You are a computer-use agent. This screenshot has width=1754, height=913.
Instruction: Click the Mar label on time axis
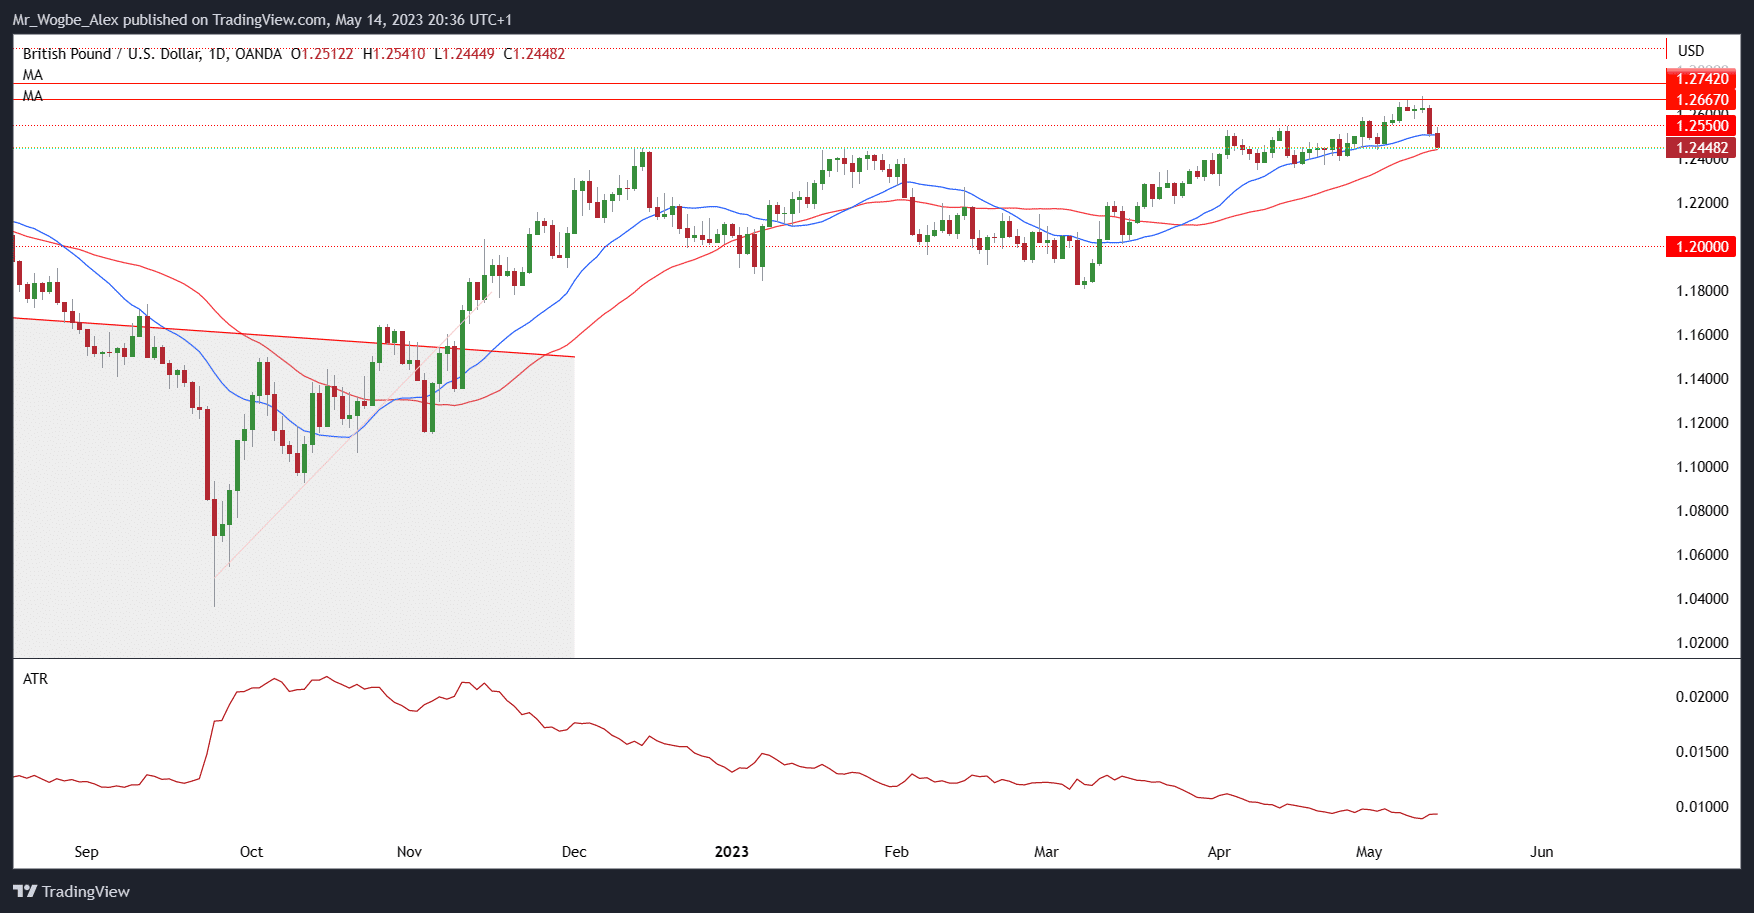(1046, 852)
